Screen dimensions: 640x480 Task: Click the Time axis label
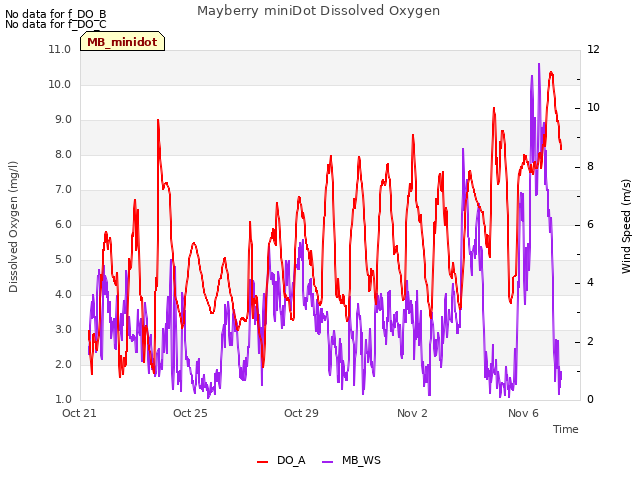pyautogui.click(x=566, y=429)
